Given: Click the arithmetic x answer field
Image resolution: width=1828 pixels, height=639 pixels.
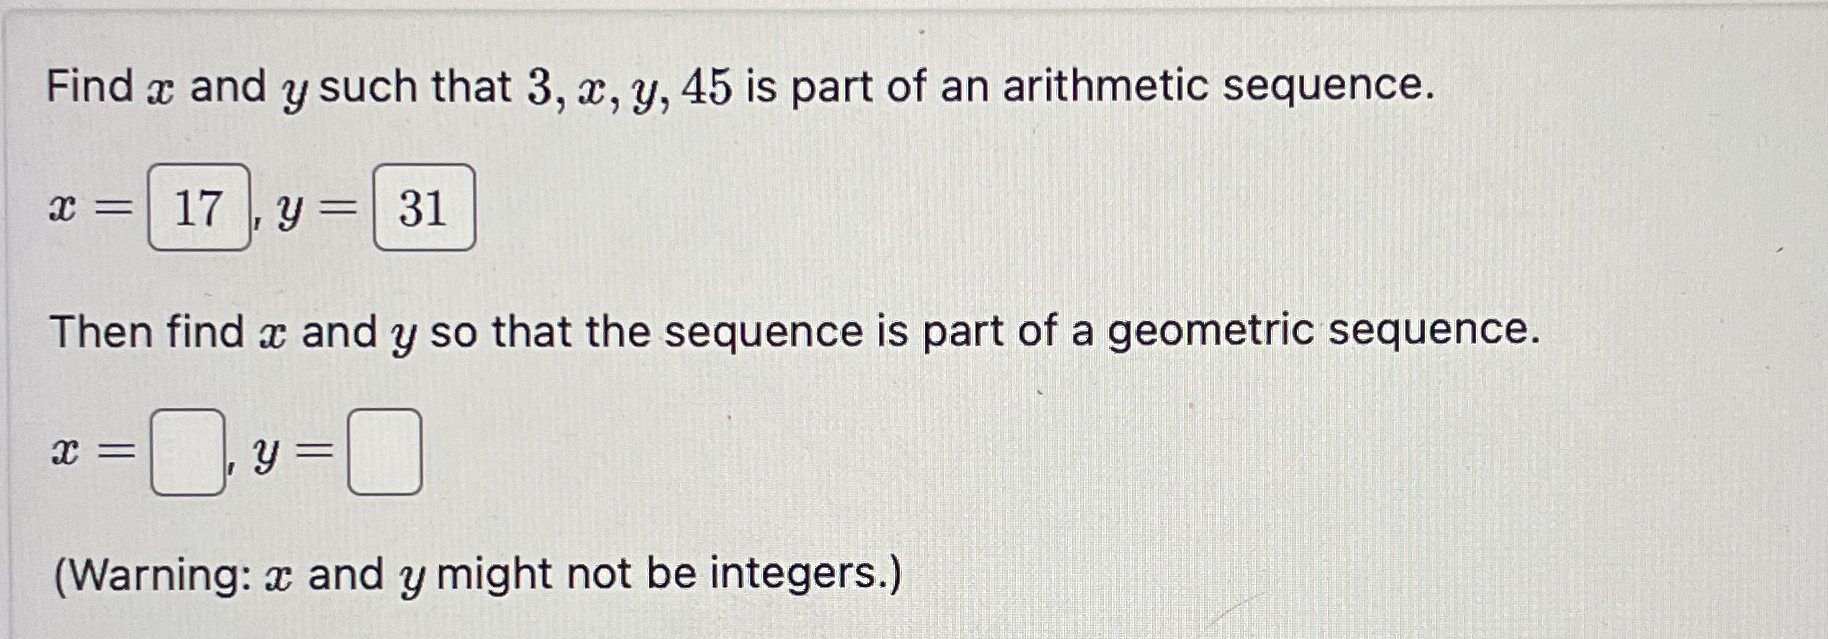Looking at the screenshot, I should coord(200,206).
